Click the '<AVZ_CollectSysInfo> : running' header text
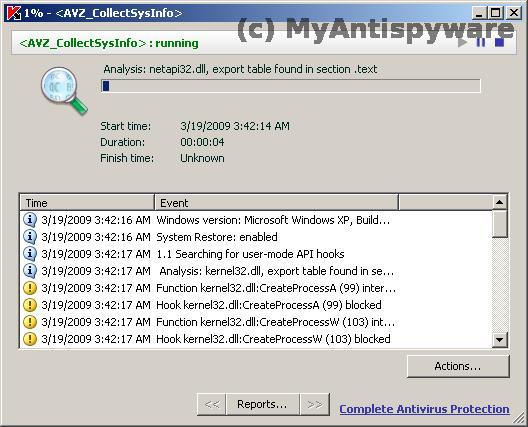 coord(109,43)
